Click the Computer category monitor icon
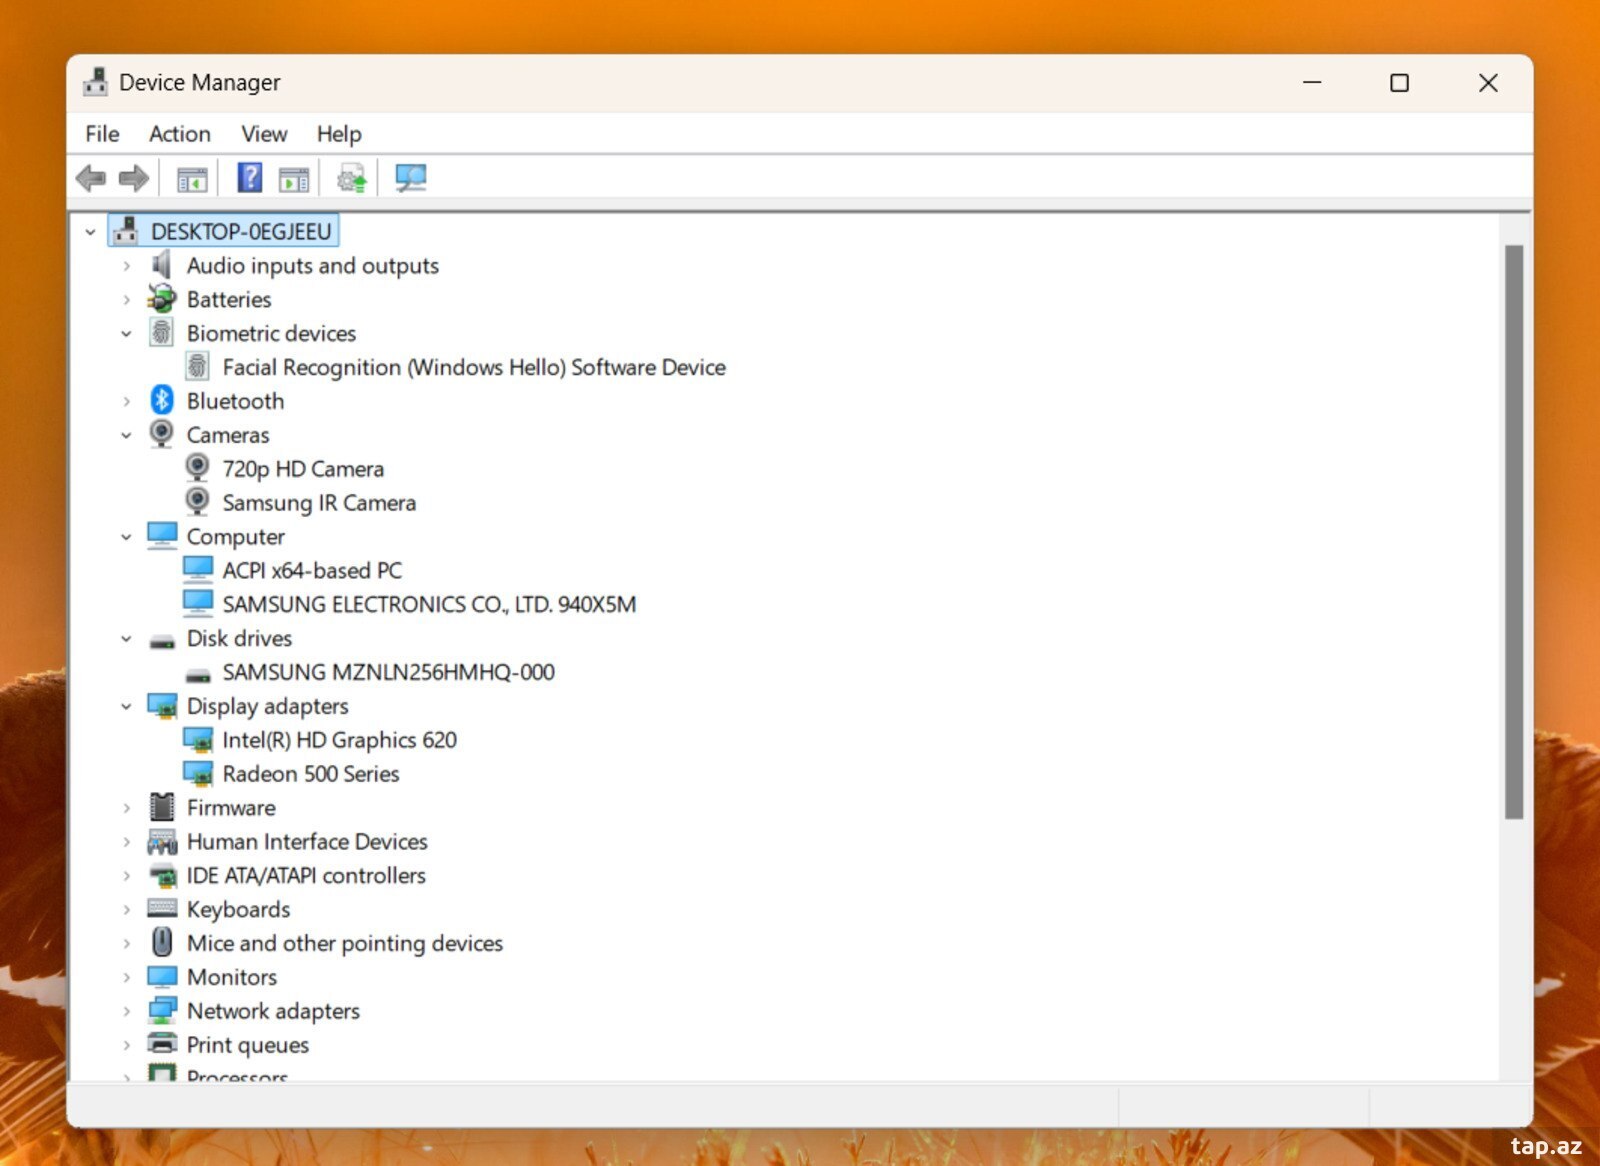Screen dimensions: 1600x1166 tap(162, 536)
